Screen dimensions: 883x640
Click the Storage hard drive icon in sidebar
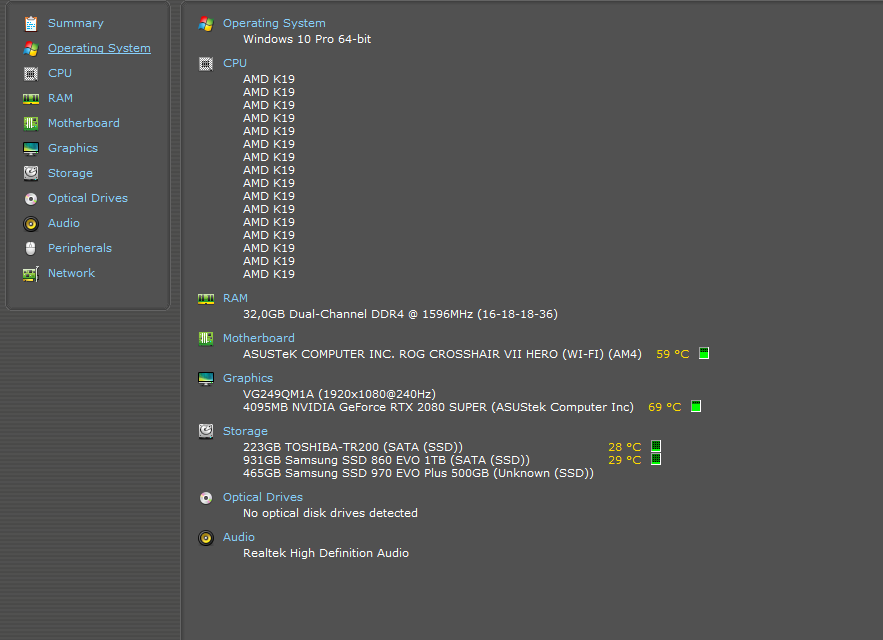tap(31, 174)
